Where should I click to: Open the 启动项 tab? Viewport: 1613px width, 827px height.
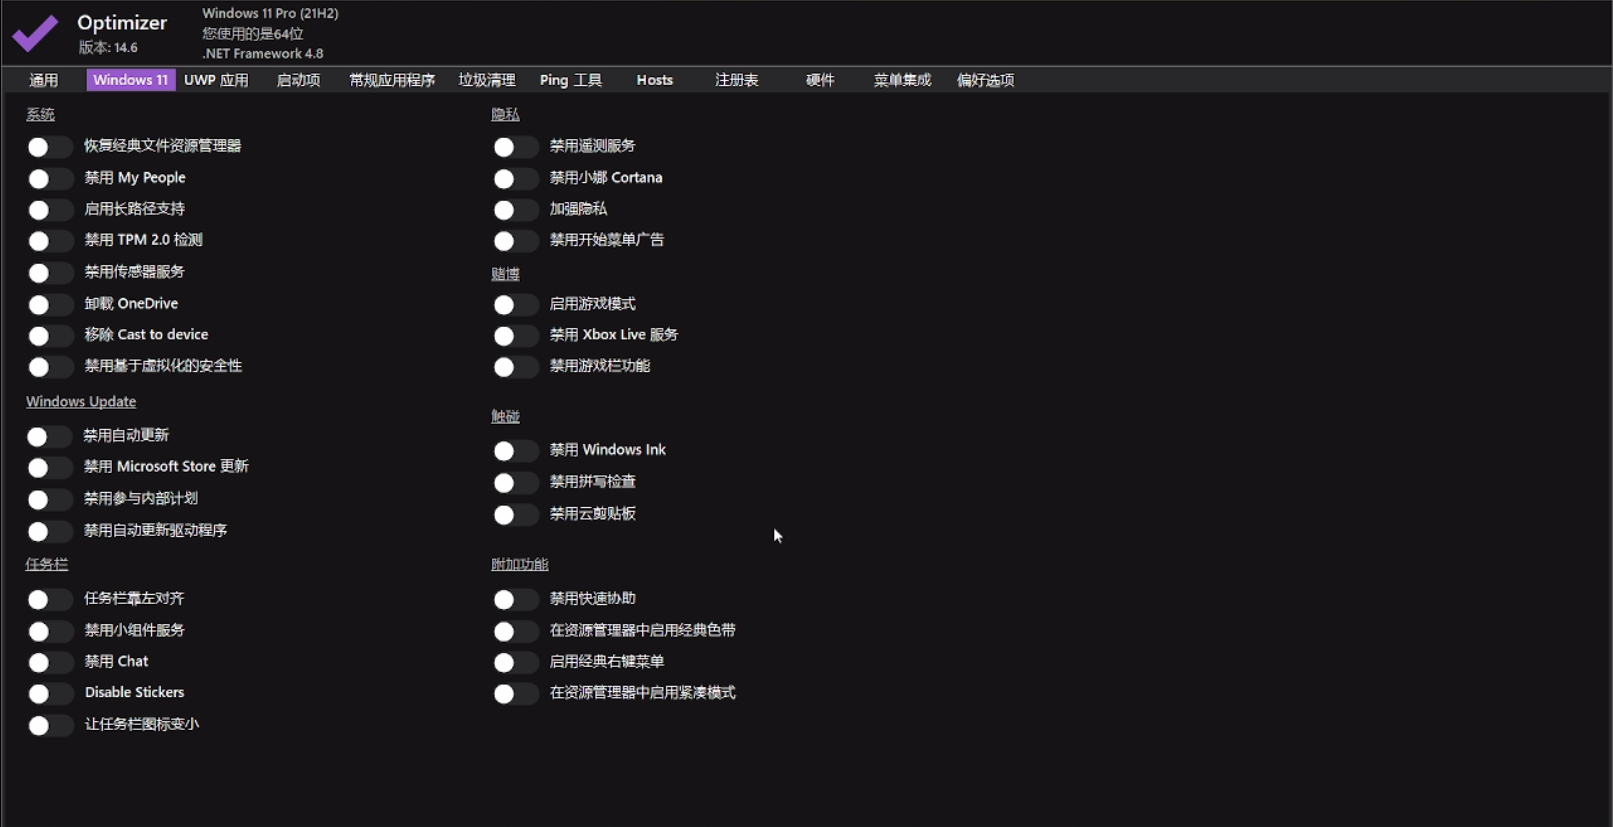(x=298, y=80)
